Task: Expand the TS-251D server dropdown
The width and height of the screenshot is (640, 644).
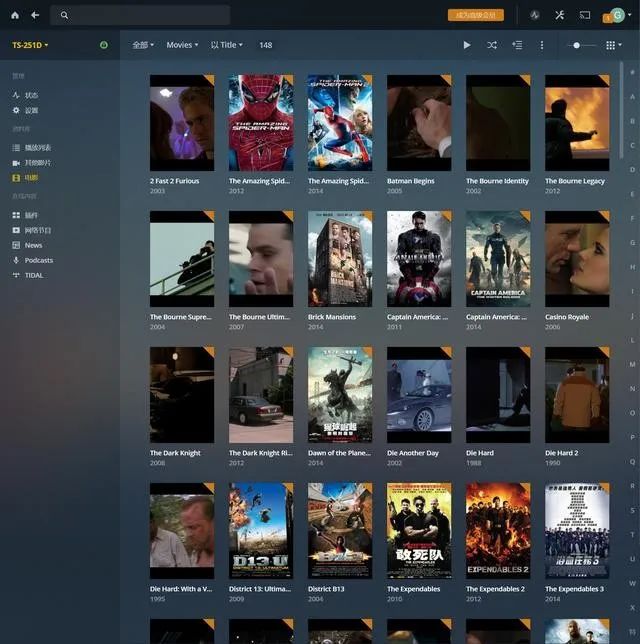Action: (30, 45)
